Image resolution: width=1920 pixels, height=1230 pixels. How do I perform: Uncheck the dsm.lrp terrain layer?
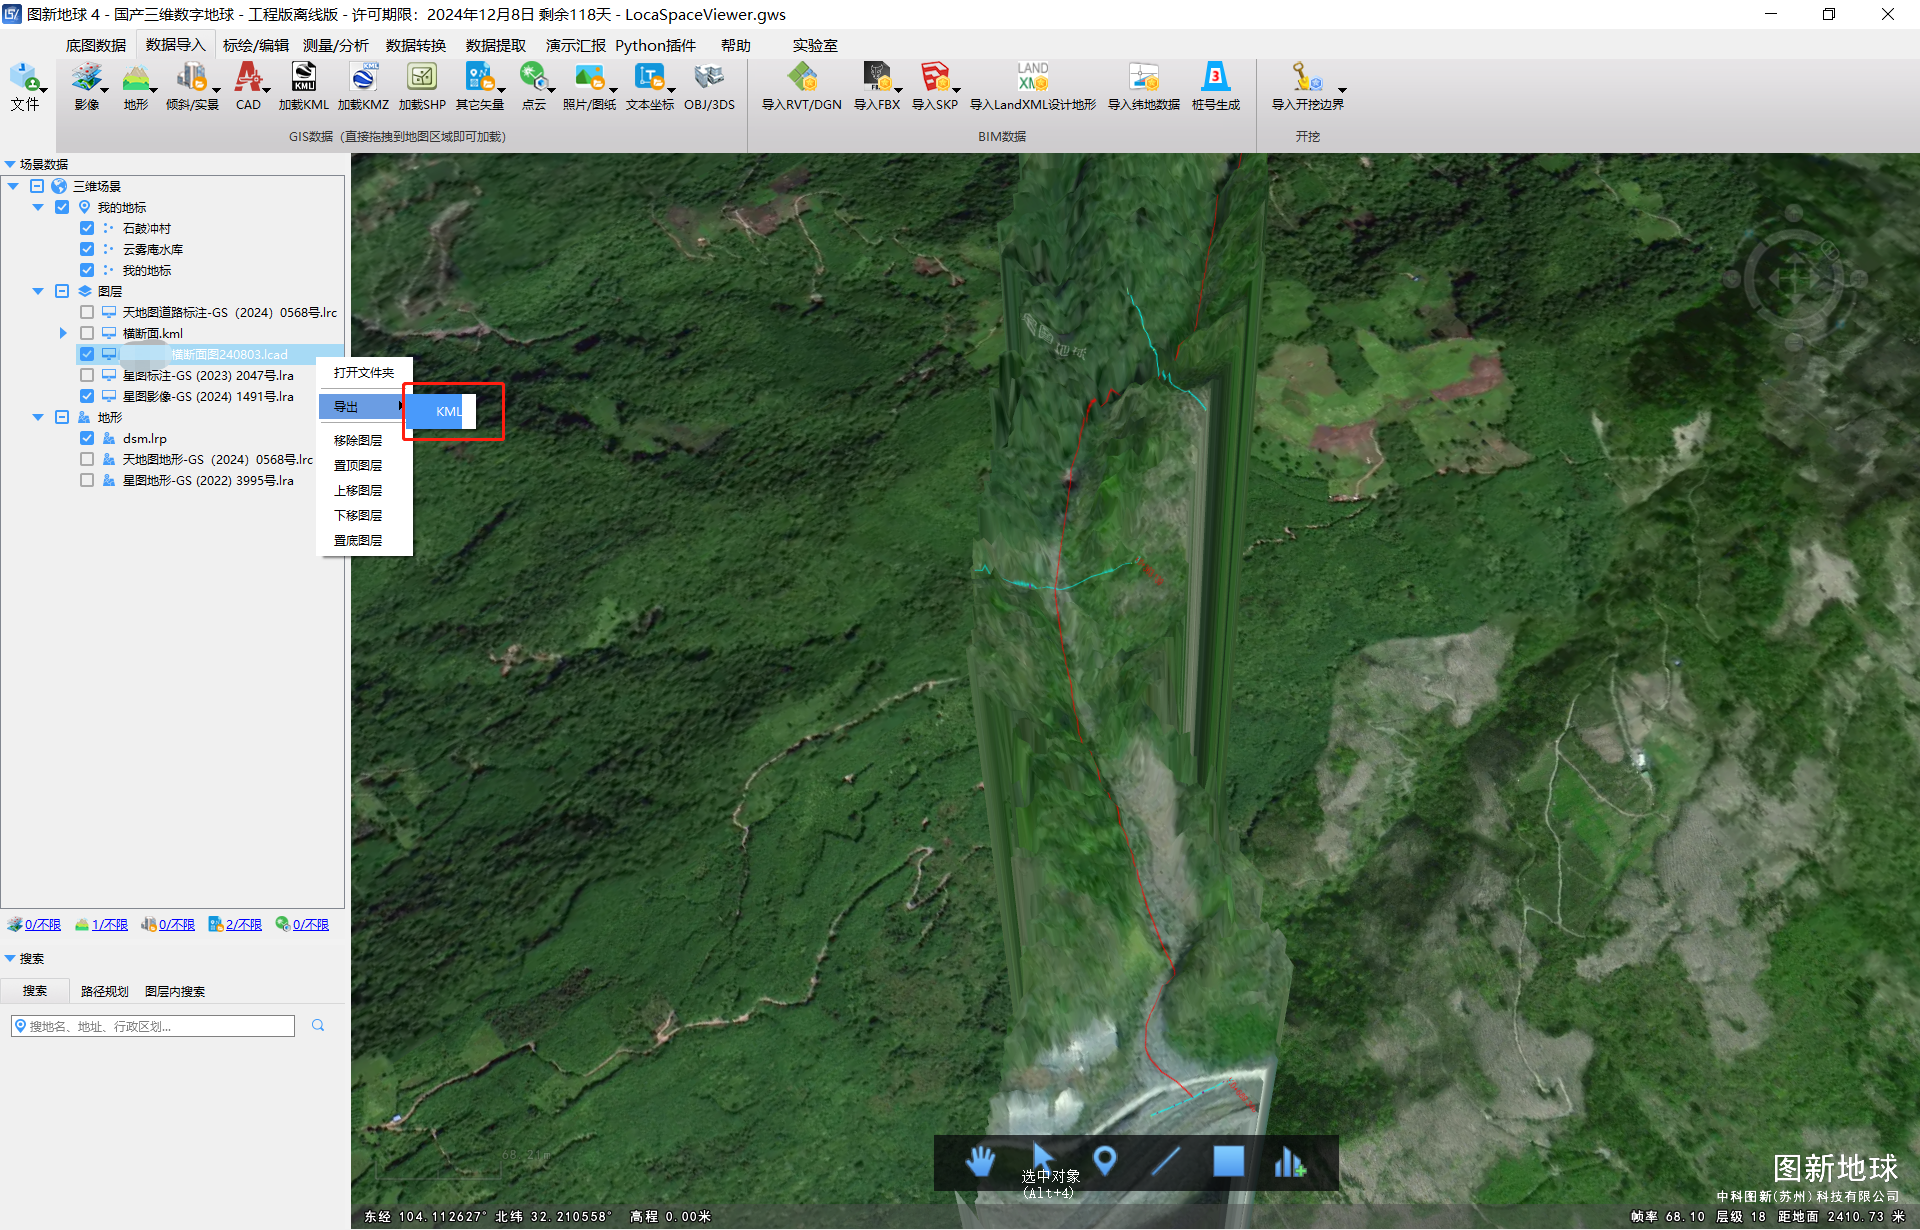(x=87, y=438)
